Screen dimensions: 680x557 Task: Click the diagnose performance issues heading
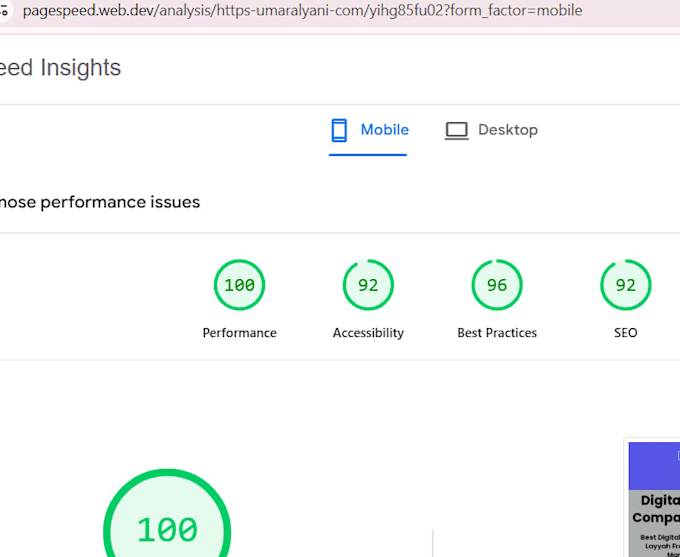100,202
